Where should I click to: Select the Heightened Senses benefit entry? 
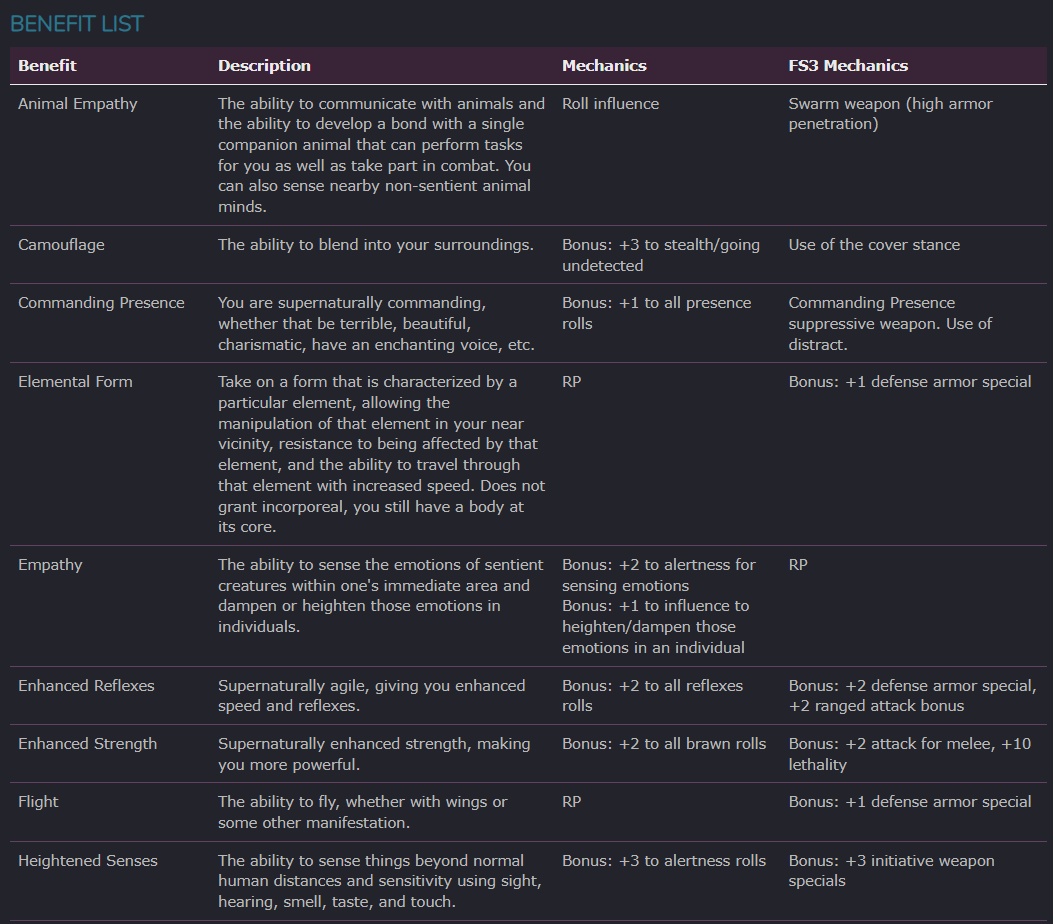88,860
